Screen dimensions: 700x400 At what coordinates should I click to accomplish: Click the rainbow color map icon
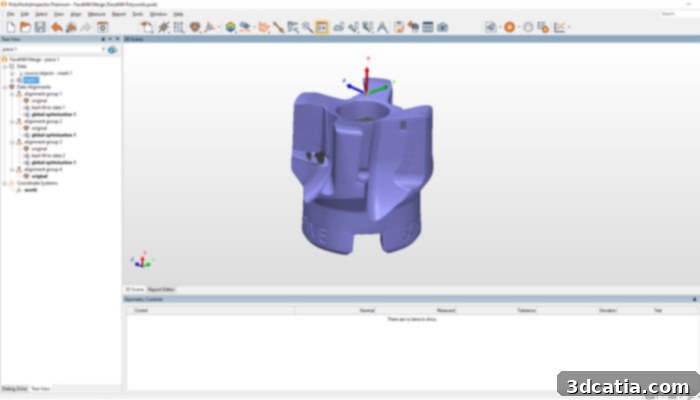[230, 27]
